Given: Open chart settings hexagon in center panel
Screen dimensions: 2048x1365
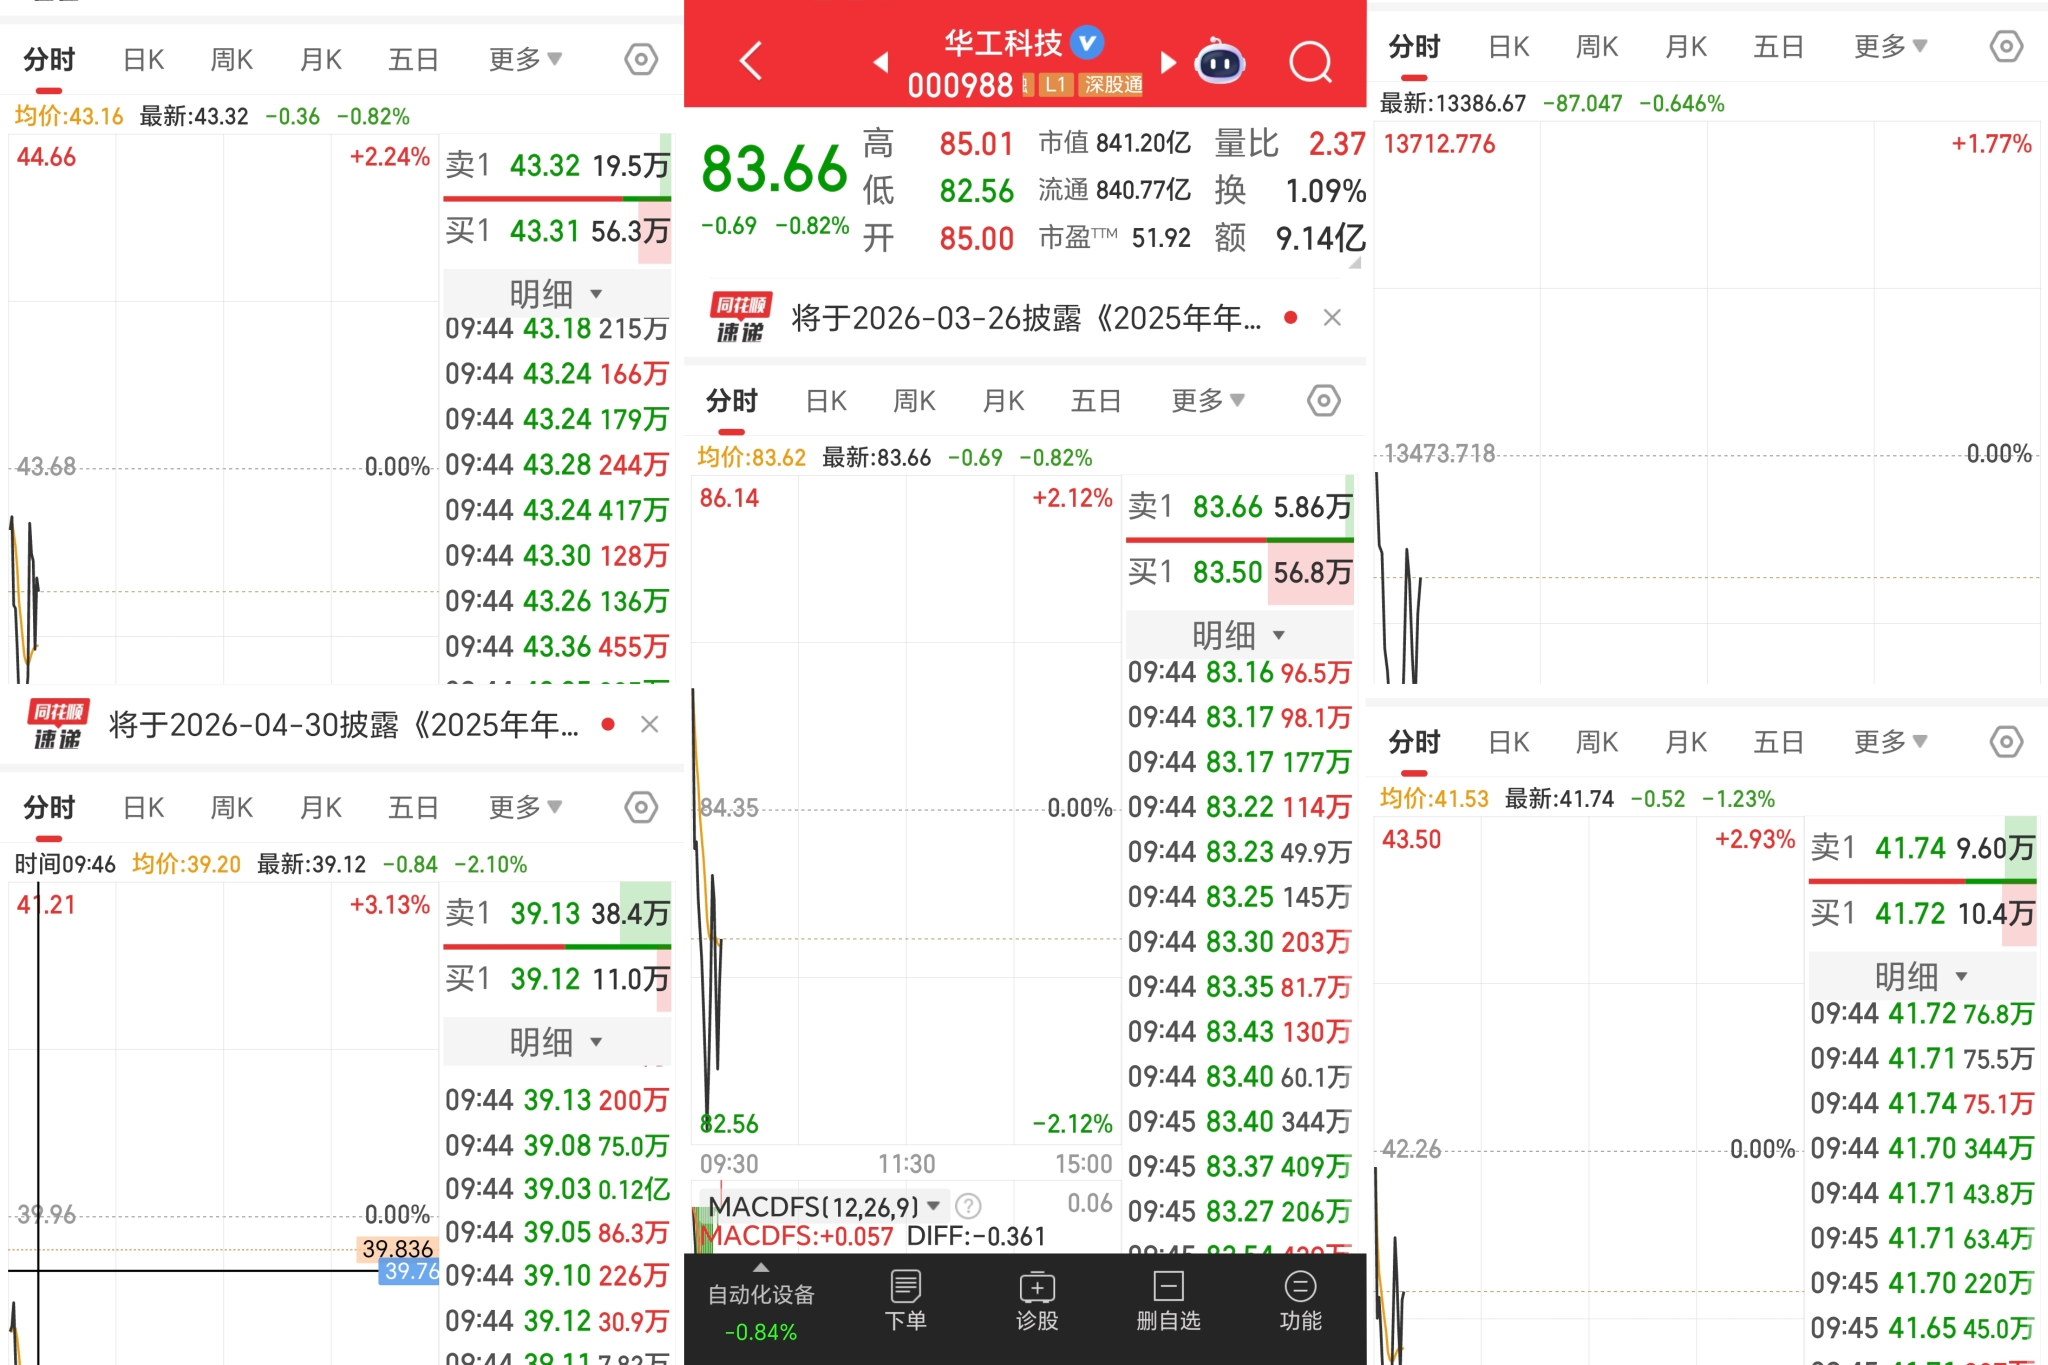Looking at the screenshot, I should pyautogui.click(x=1323, y=401).
